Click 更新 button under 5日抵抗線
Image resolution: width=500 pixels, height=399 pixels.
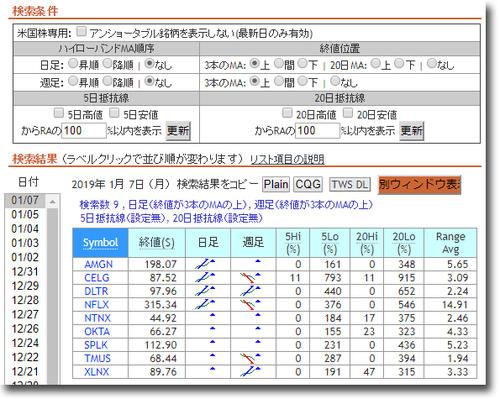(x=178, y=131)
